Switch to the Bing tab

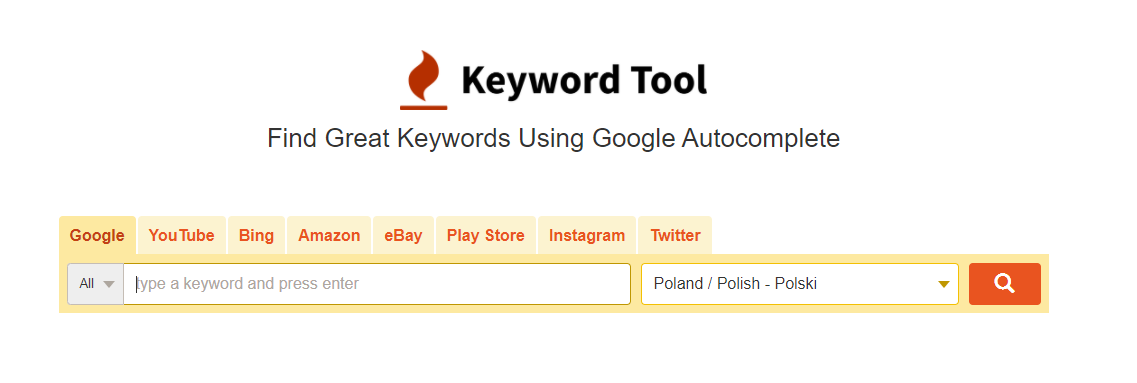click(x=256, y=235)
